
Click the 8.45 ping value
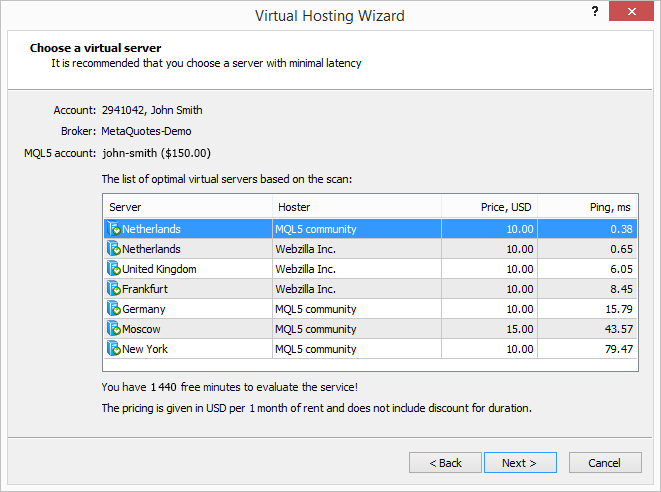(621, 289)
